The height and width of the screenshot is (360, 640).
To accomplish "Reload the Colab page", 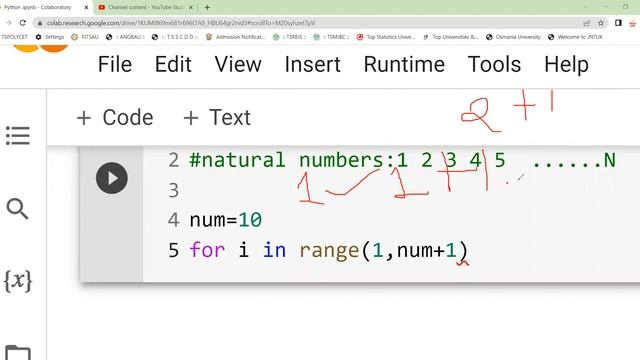I will (x=22, y=23).
